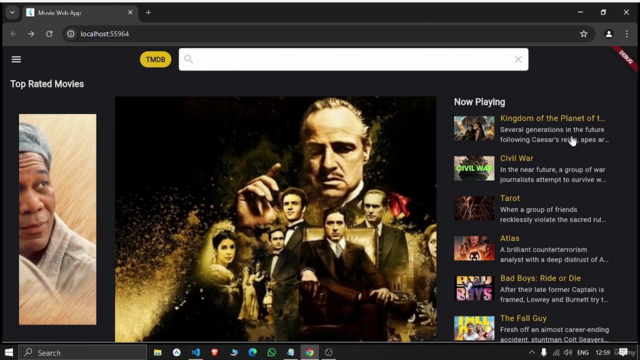Open Brave browser from taskbar
640x360 pixels.
(x=214, y=352)
